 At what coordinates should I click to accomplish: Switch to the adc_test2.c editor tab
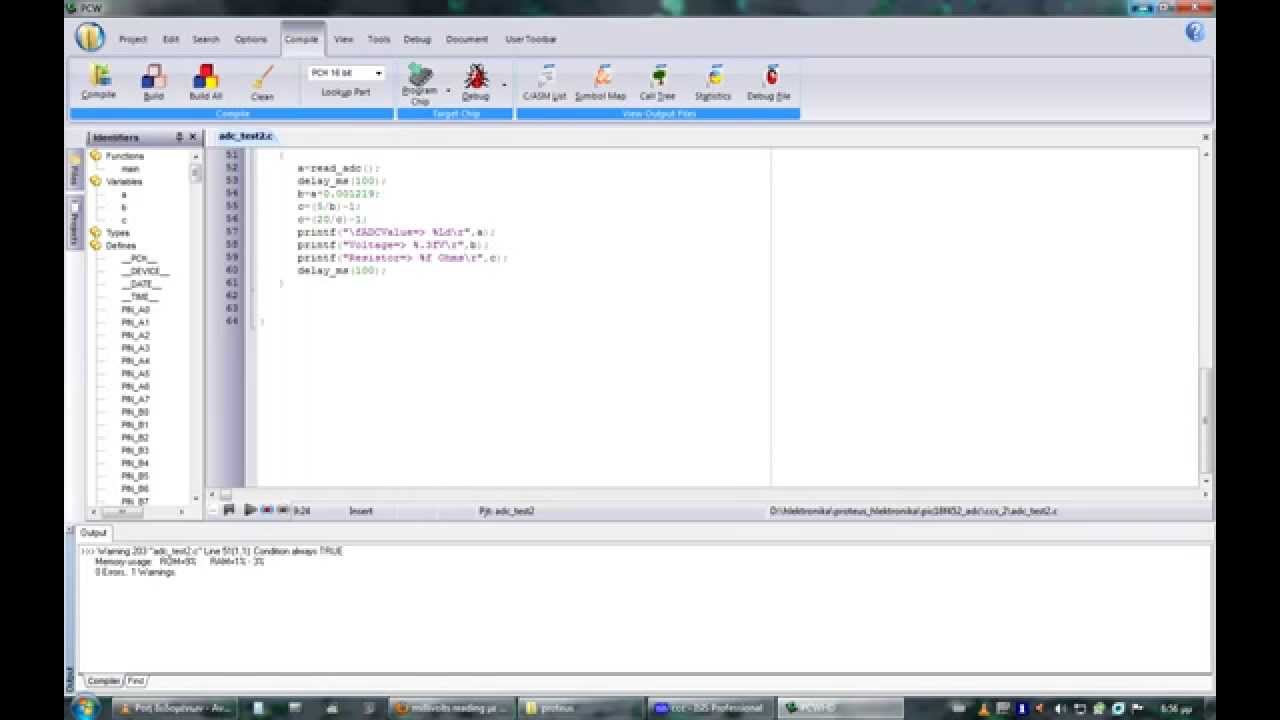(245, 136)
